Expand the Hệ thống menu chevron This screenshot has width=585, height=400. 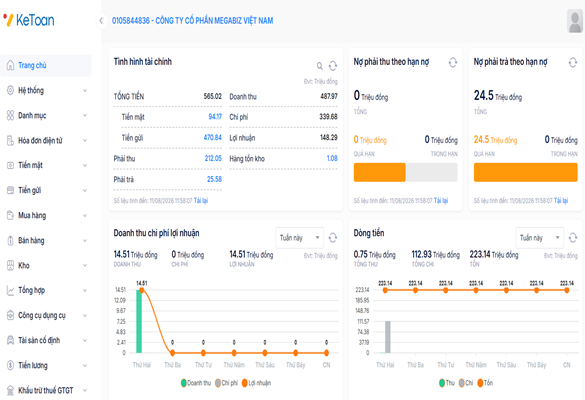click(85, 90)
